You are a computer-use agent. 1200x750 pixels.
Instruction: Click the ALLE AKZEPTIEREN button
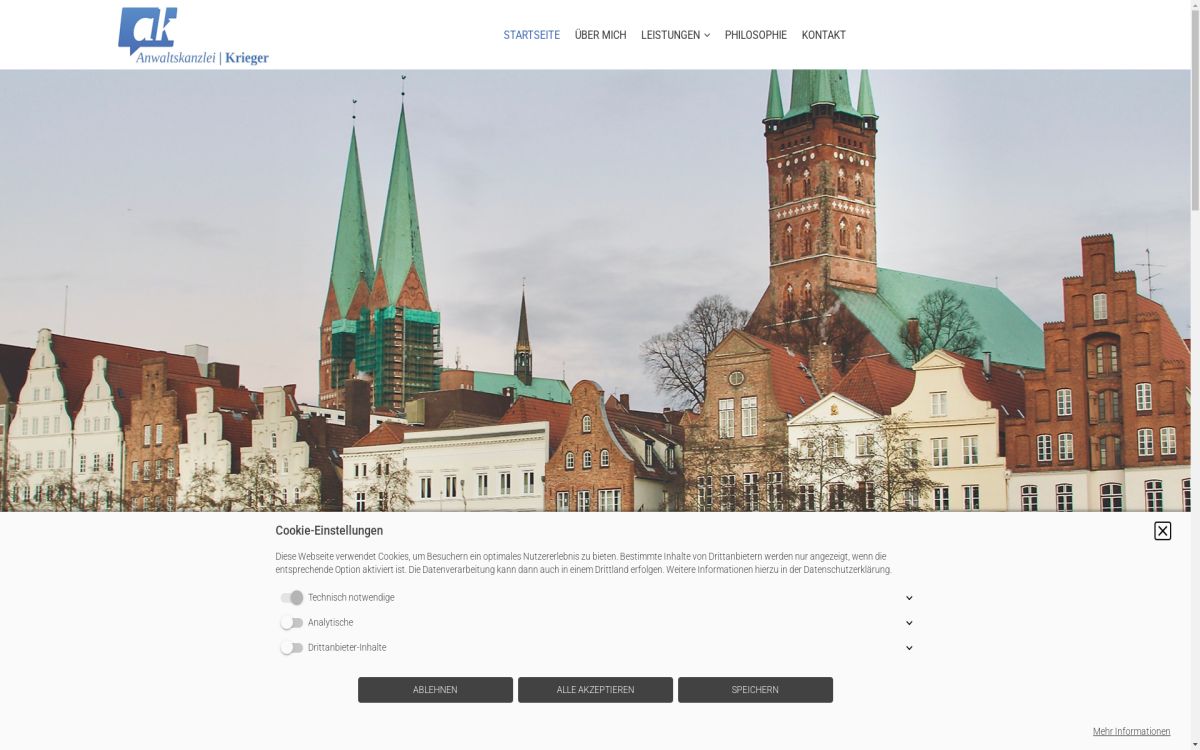point(595,689)
